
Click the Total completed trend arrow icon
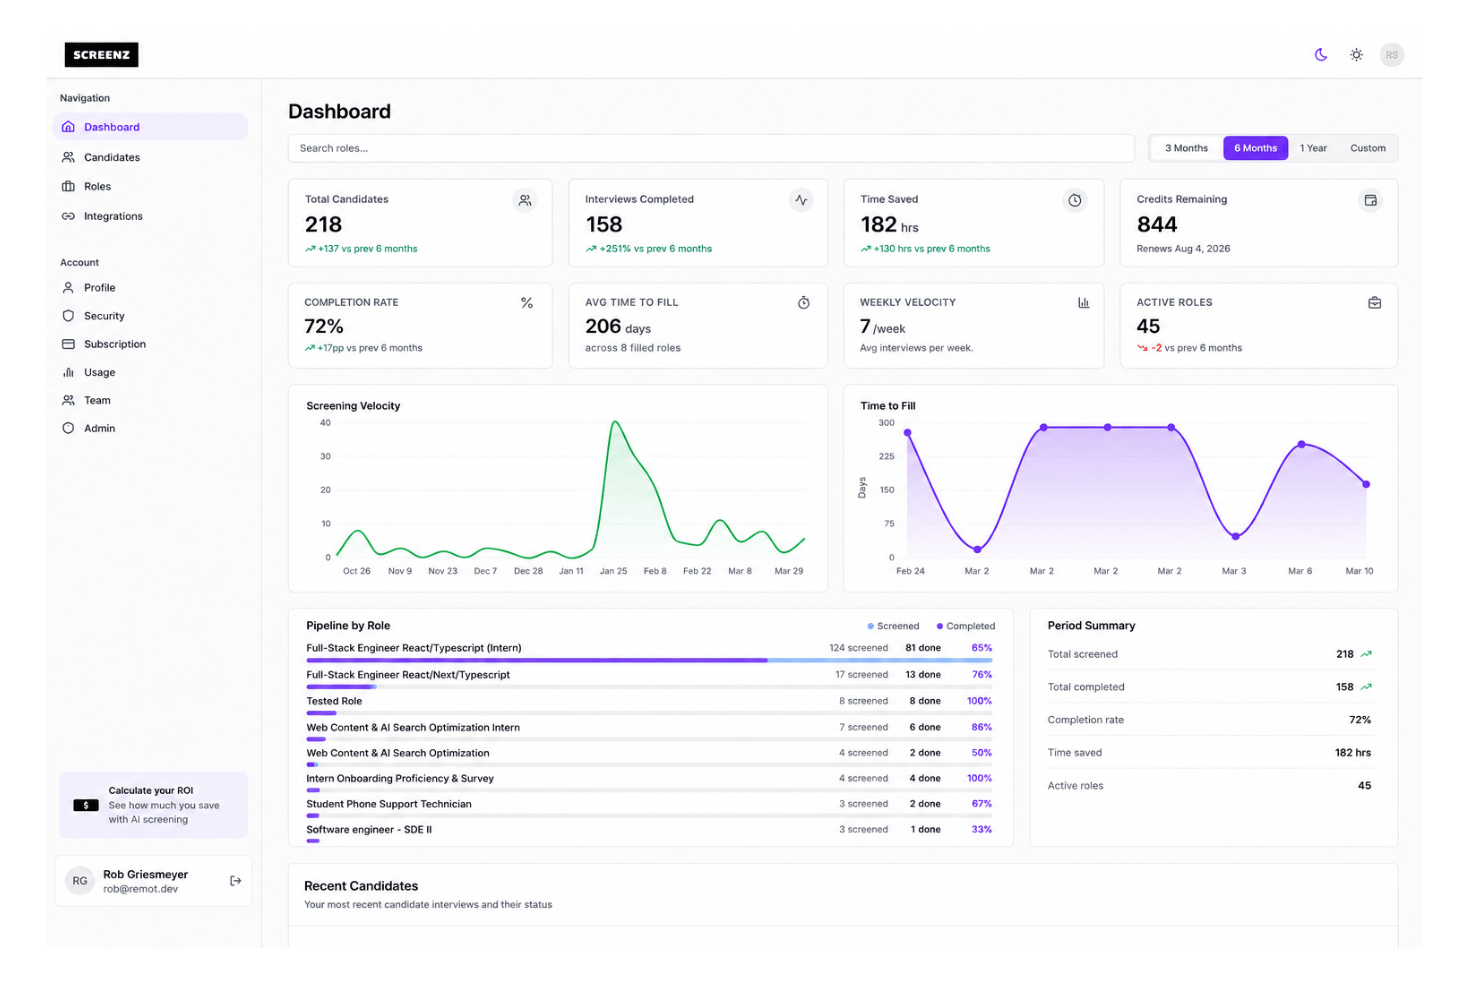click(x=1366, y=687)
